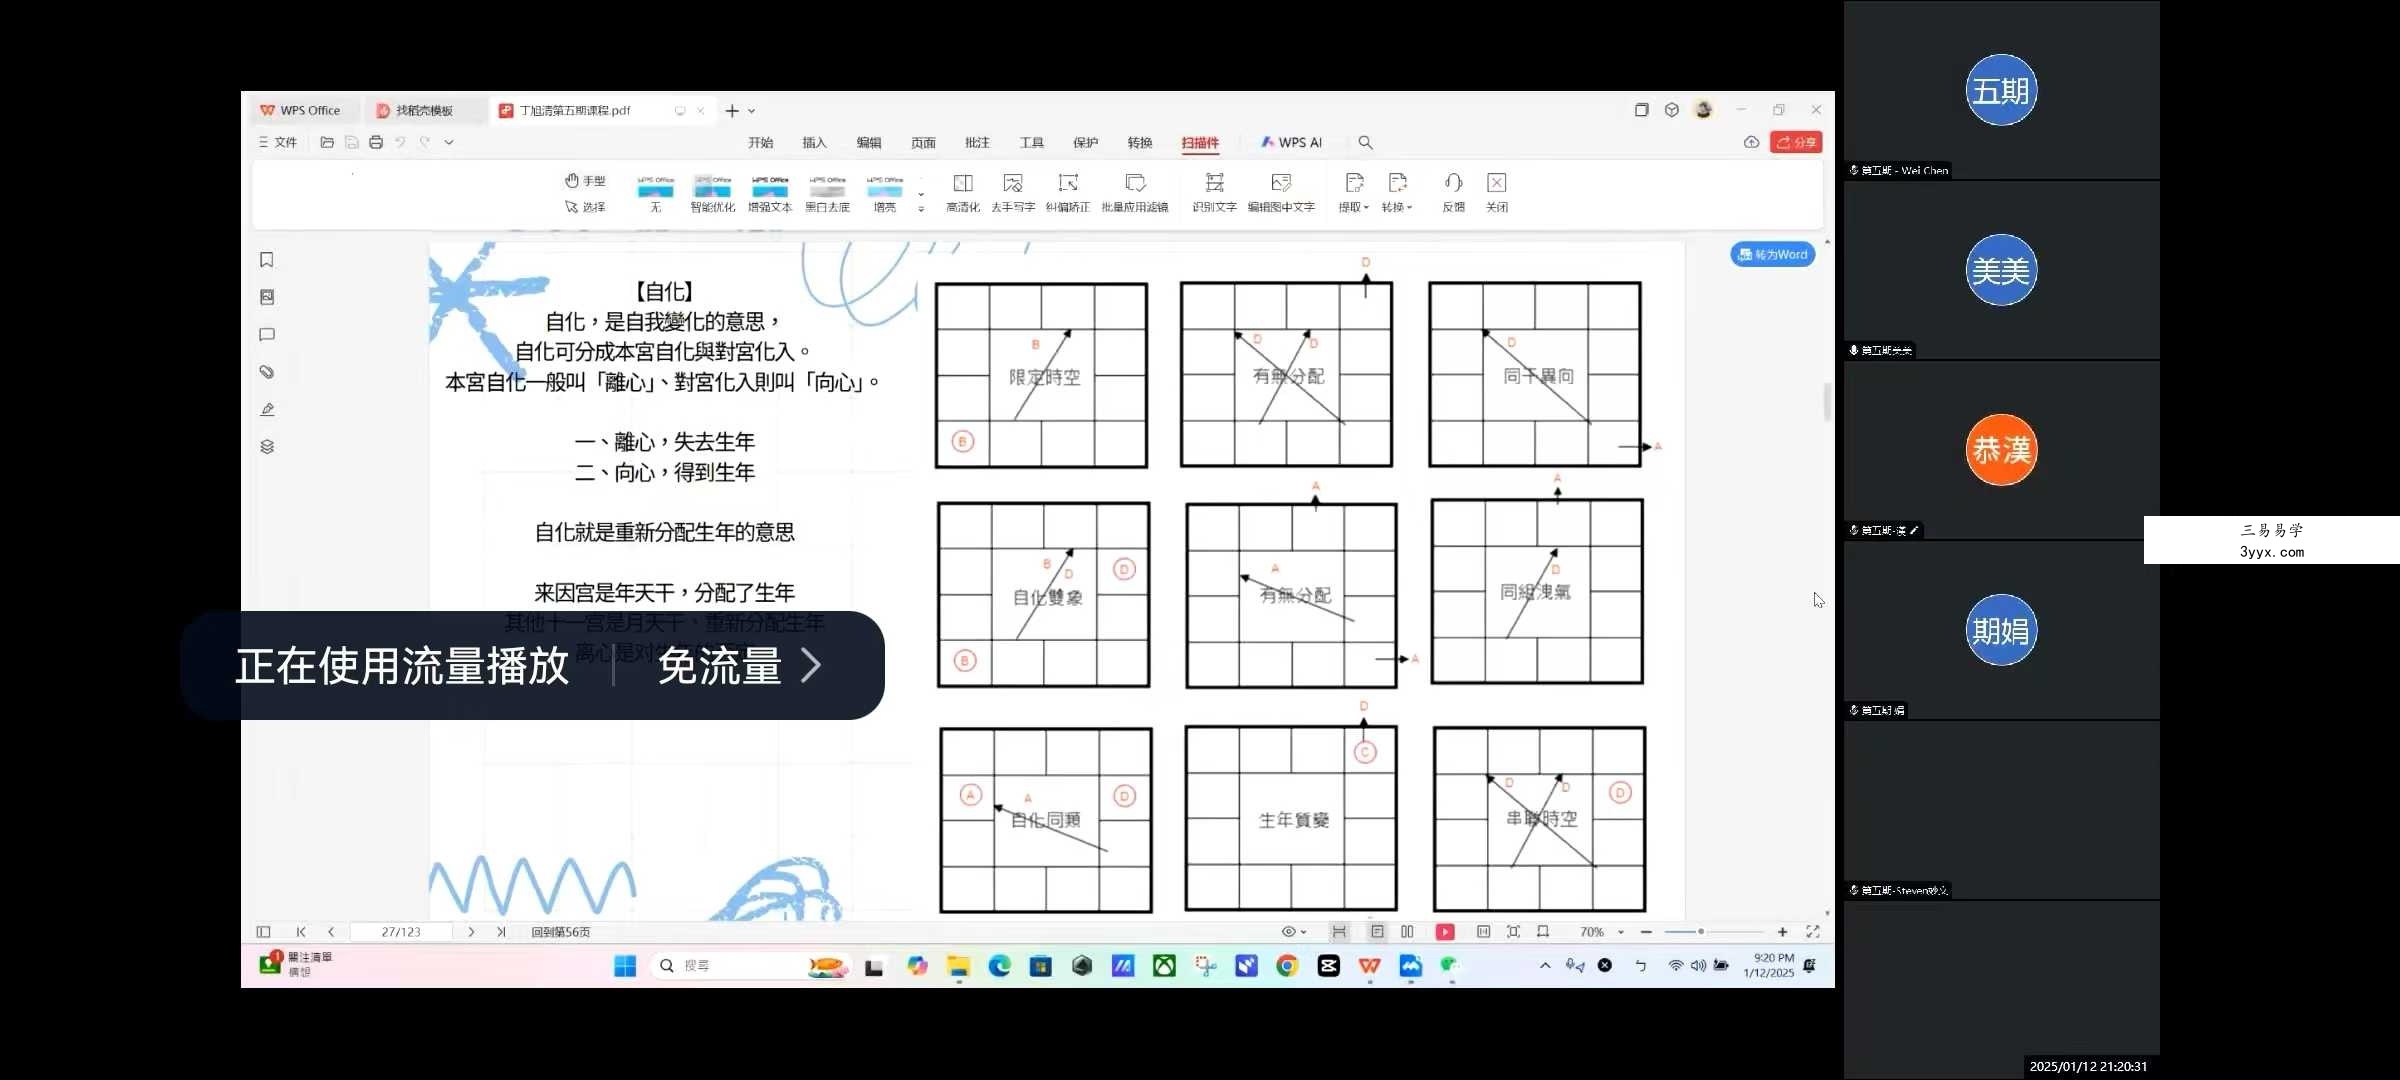
Task: Open the 文件 menu
Action: [x=278, y=142]
